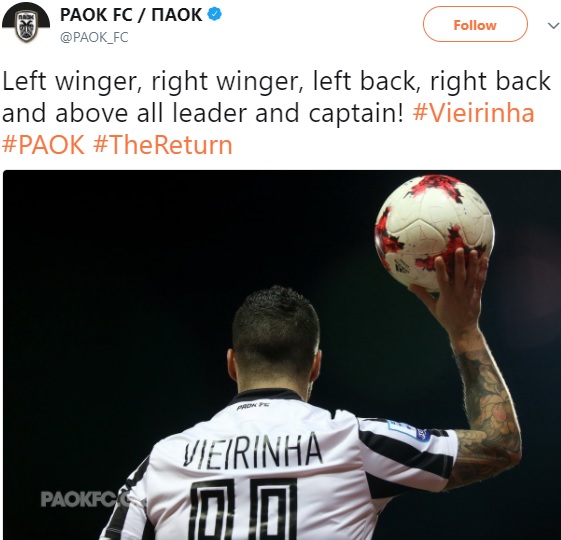Viewport: 561px width, 540px height.
Task: Open the #TheReturn hashtag
Action: [x=163, y=145]
